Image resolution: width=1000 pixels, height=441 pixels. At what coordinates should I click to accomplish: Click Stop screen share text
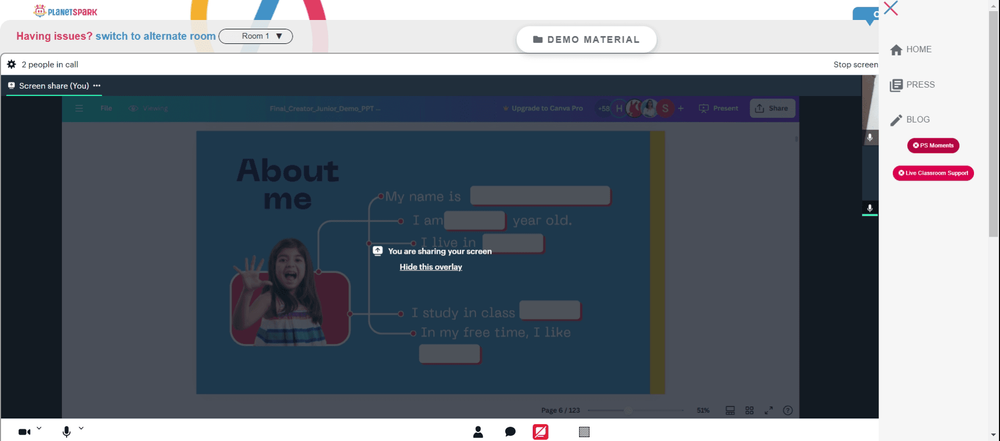click(x=855, y=64)
